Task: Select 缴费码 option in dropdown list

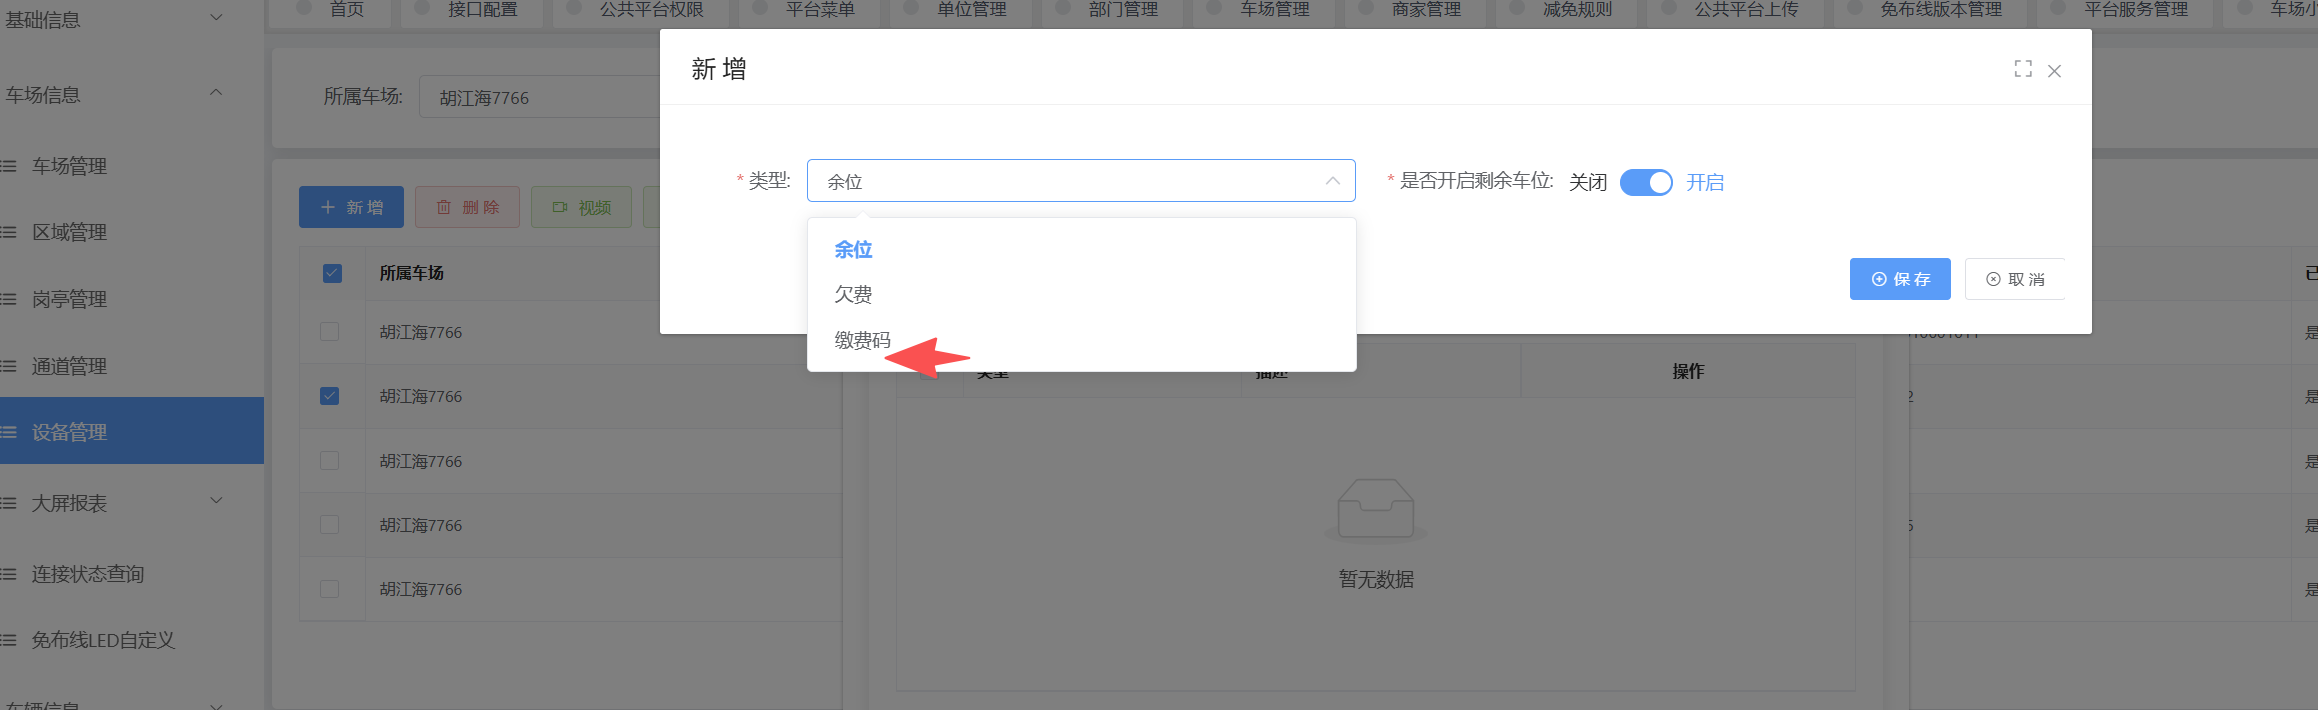Action: pos(1081,340)
